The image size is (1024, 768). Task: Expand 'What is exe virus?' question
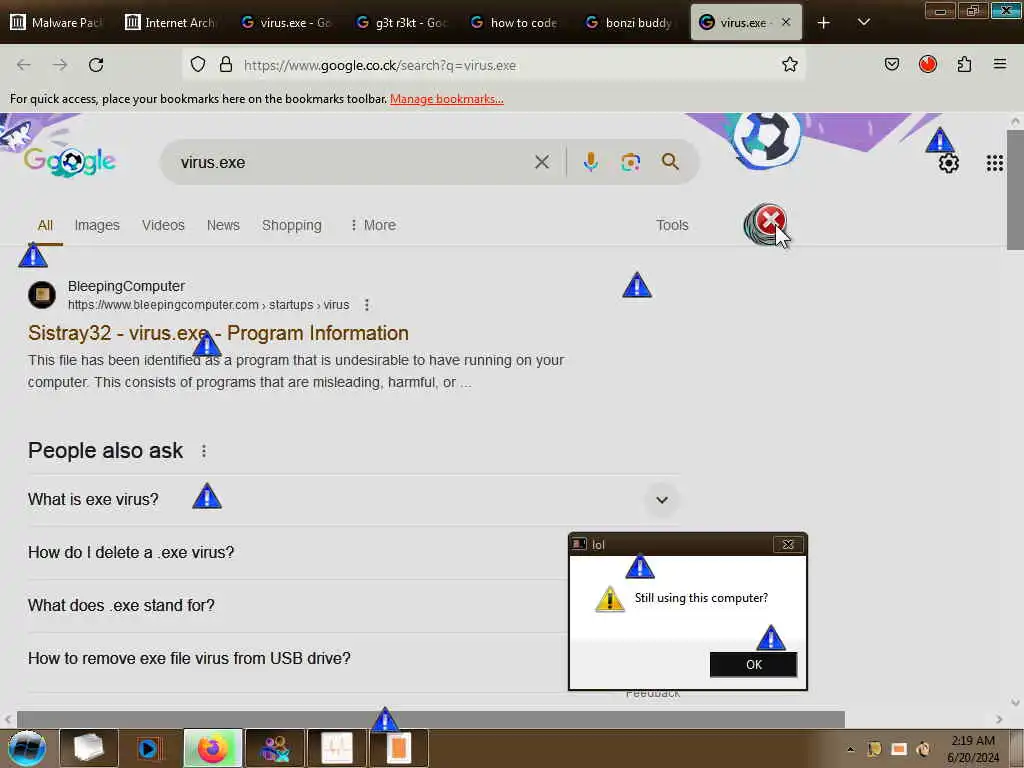pos(353,500)
